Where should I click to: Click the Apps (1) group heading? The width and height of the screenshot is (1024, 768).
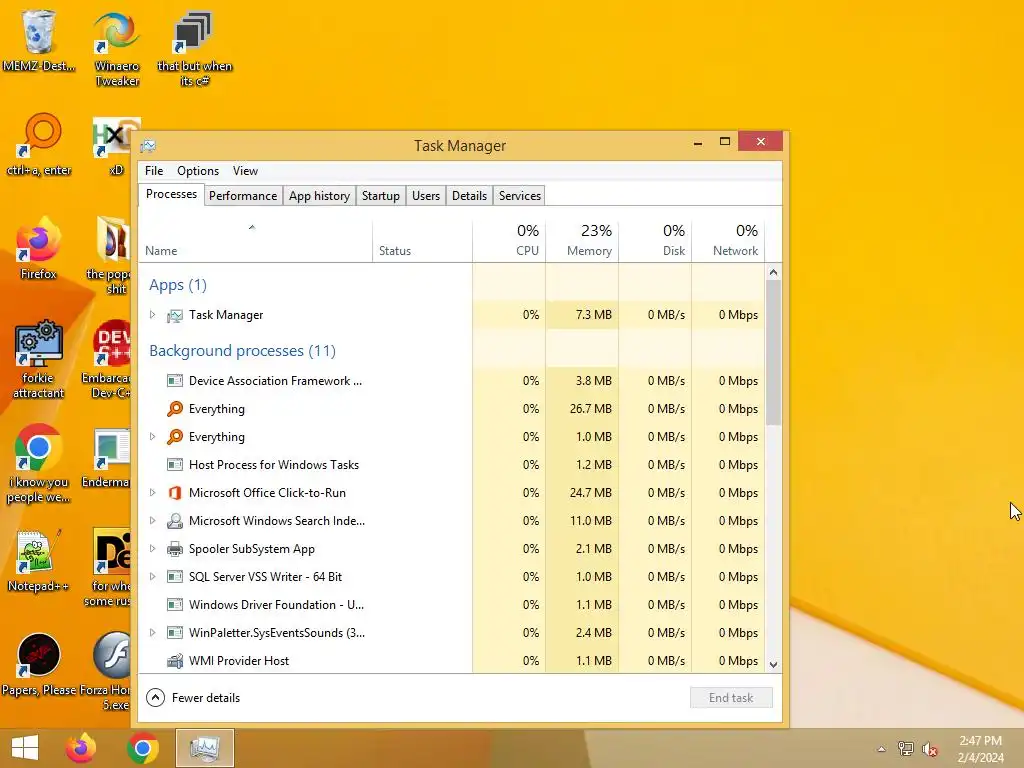(x=178, y=285)
